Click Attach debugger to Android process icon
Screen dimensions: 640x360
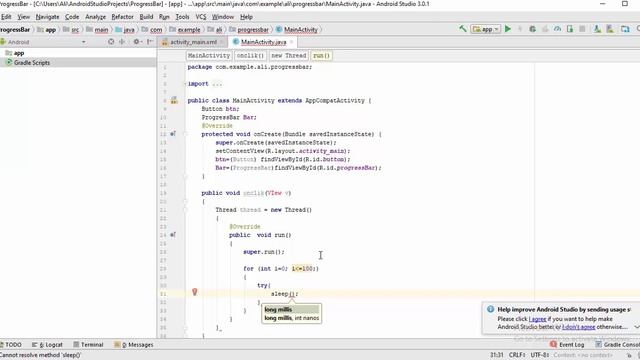[570, 29]
